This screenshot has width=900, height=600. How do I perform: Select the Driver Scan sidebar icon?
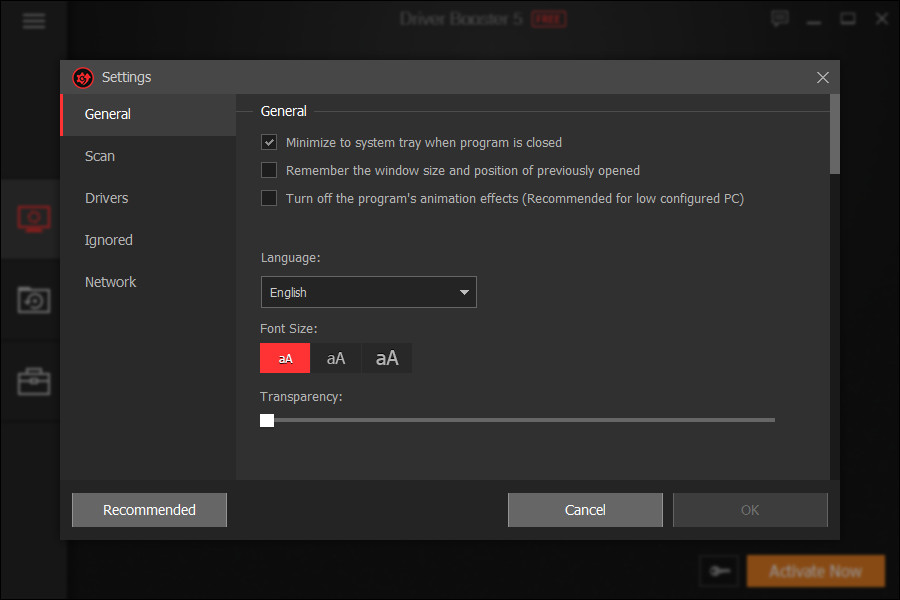coord(33,218)
